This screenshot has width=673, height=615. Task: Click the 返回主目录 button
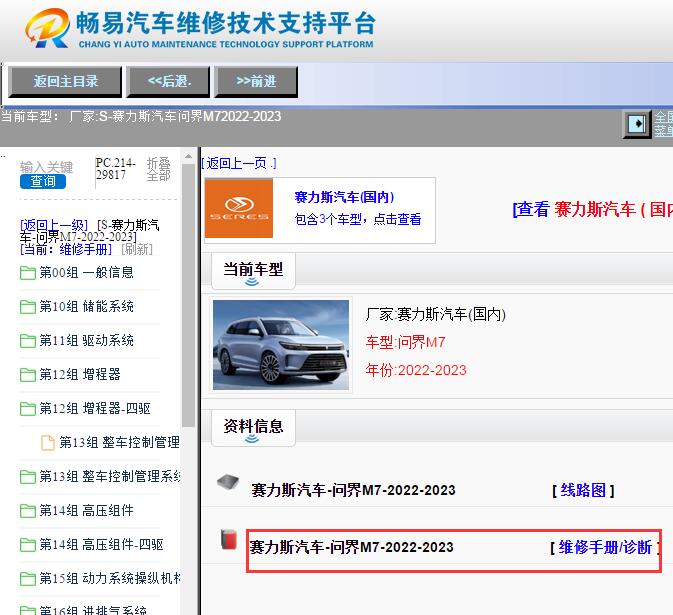tap(65, 82)
